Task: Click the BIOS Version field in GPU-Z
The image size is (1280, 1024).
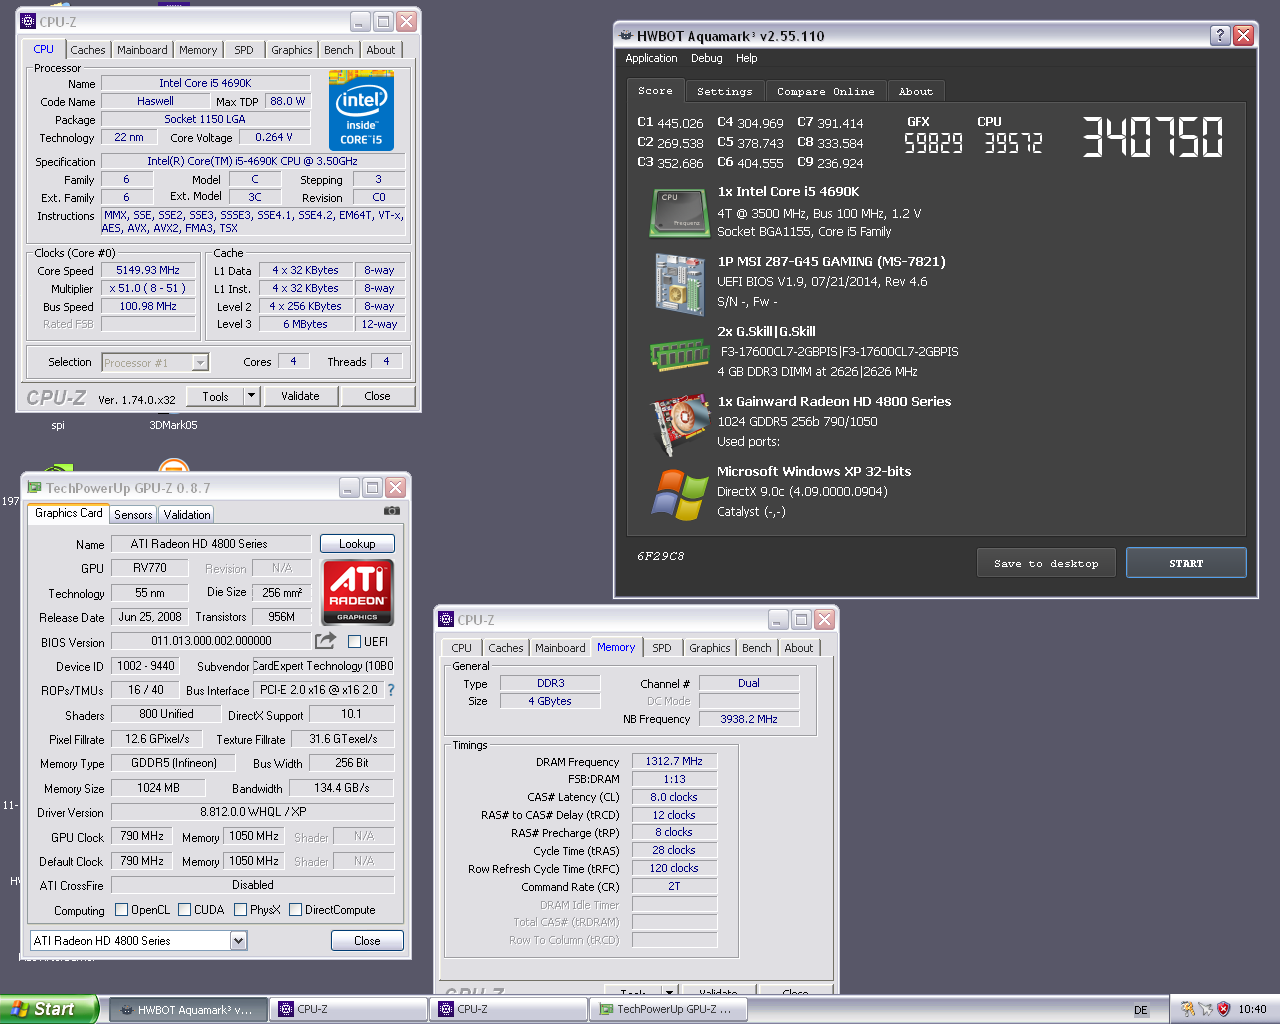Action: coord(211,641)
